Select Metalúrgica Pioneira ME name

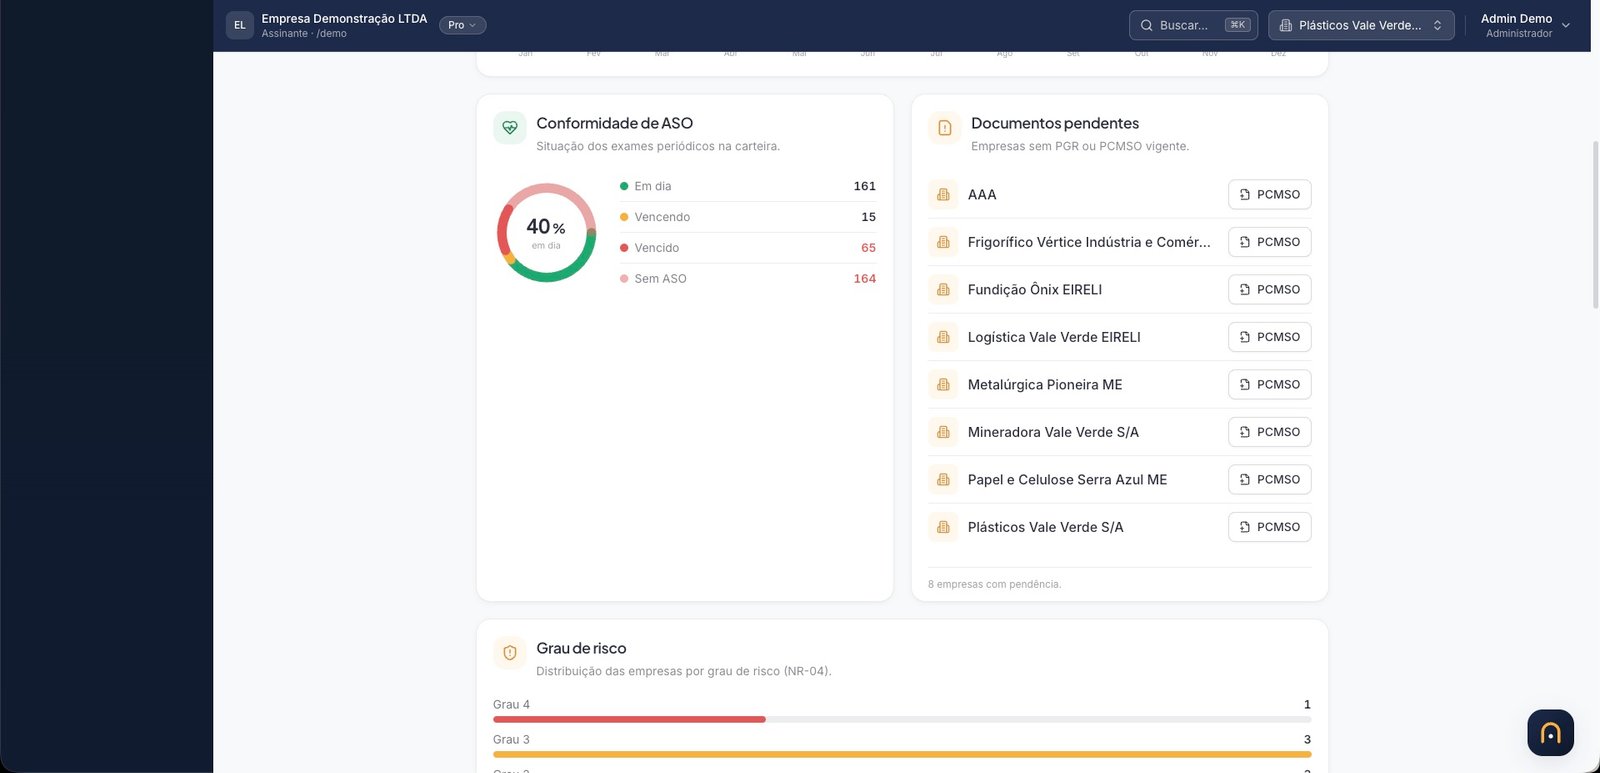point(1045,384)
